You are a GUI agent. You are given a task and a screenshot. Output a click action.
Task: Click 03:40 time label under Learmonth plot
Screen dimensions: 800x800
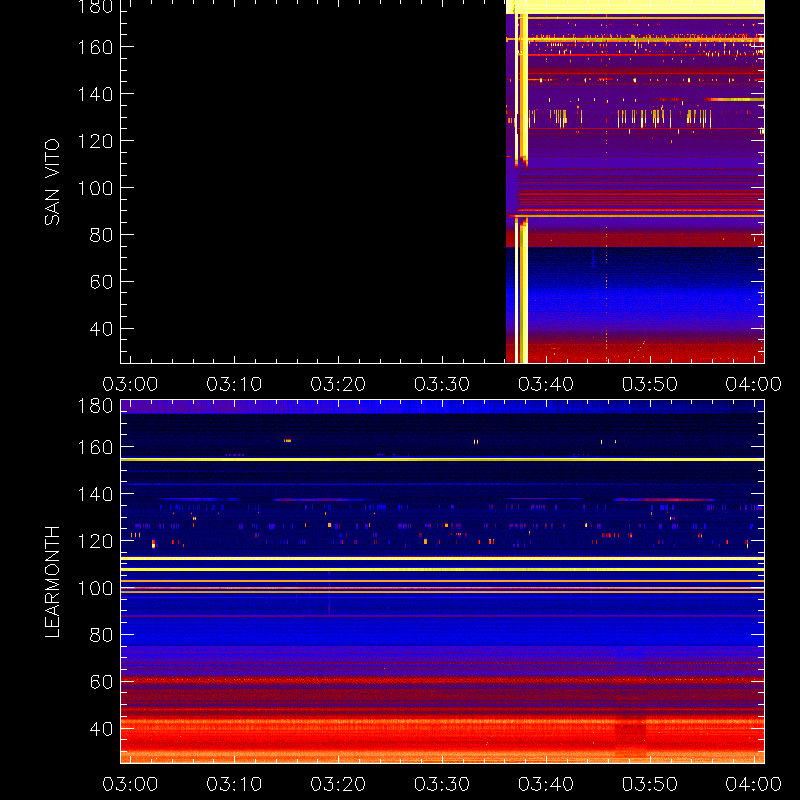pyautogui.click(x=546, y=784)
